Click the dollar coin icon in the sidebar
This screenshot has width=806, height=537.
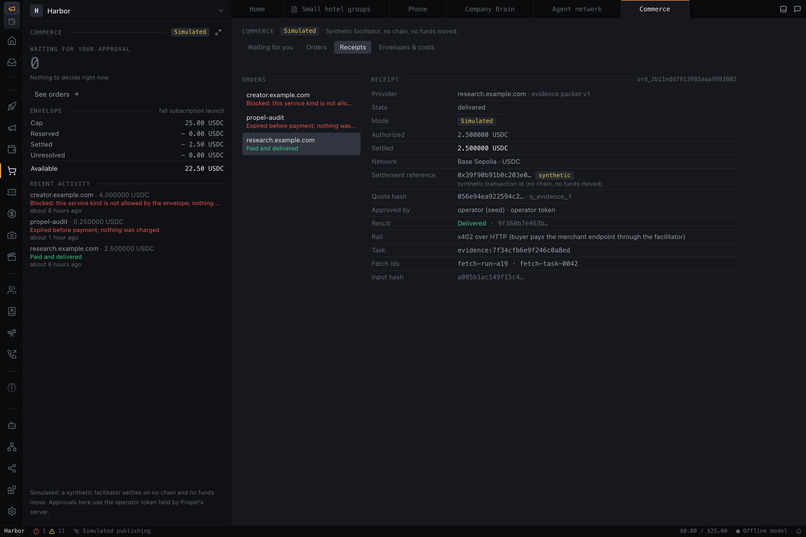(11, 214)
